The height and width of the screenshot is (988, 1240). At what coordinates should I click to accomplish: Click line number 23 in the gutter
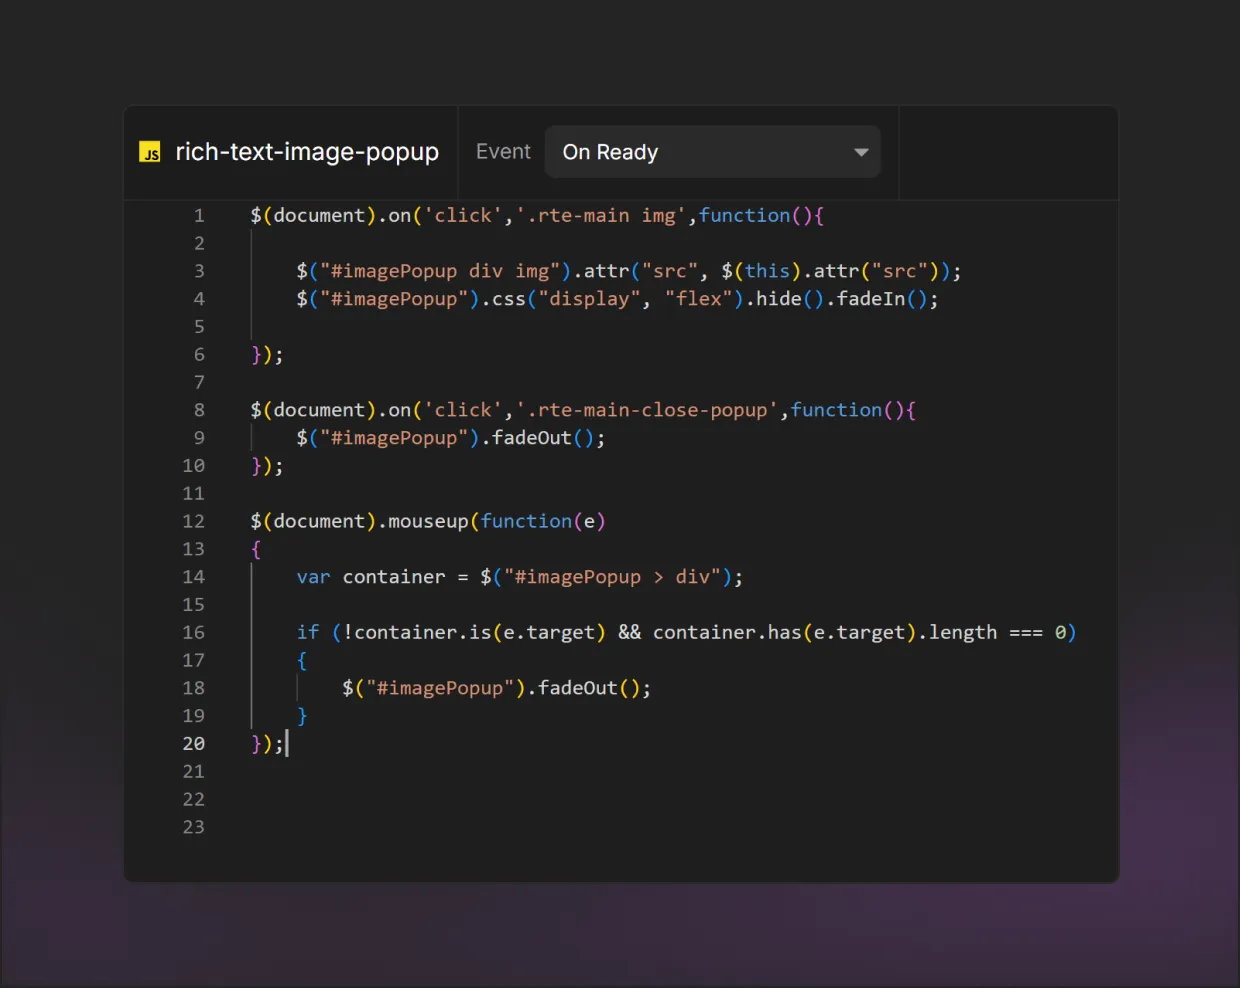(x=193, y=827)
